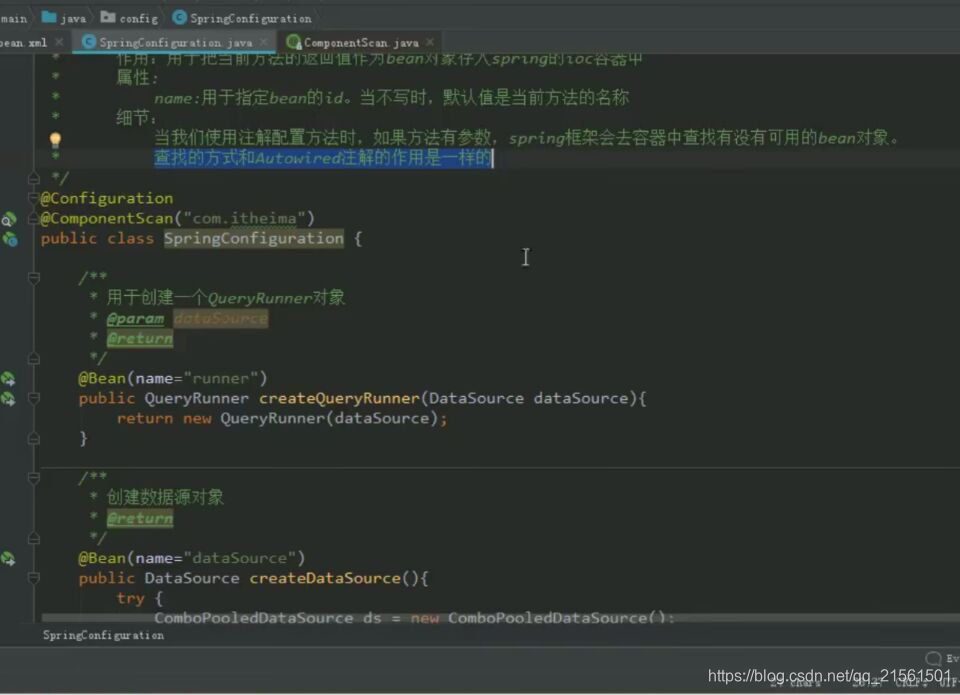Click the SpringConfiguration class name in declaration

coord(253,239)
